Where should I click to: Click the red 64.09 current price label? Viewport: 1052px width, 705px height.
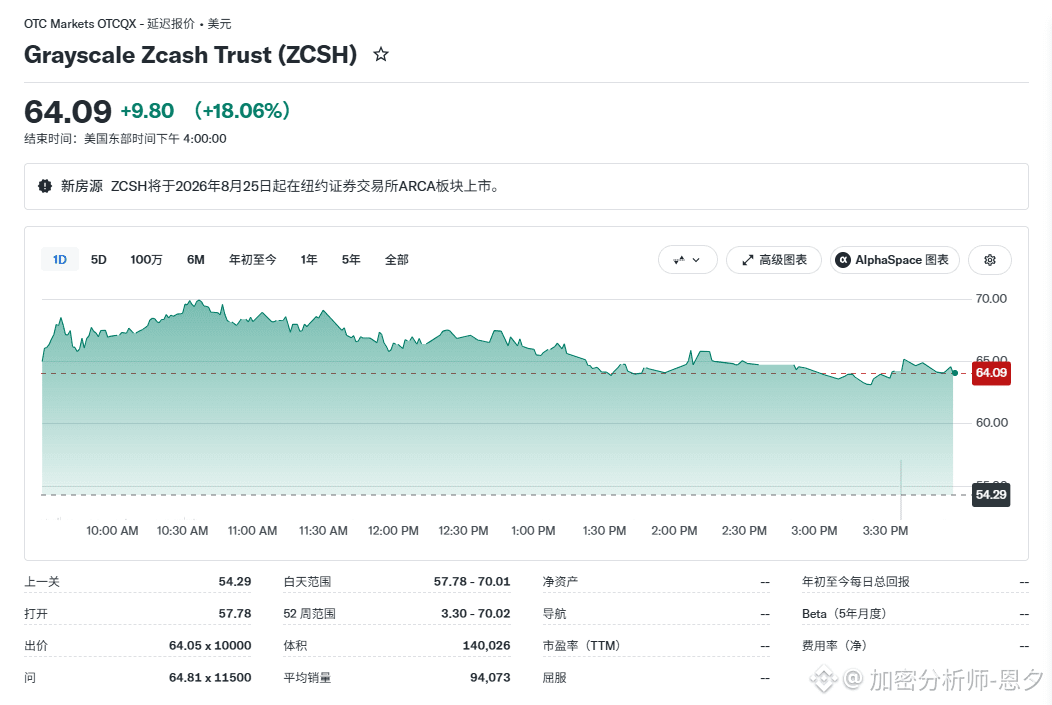pos(991,373)
